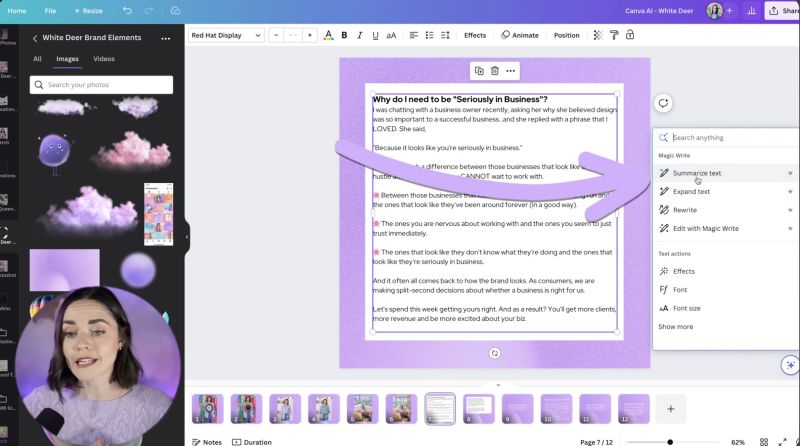Select page 8 thumbnail

coord(479,408)
